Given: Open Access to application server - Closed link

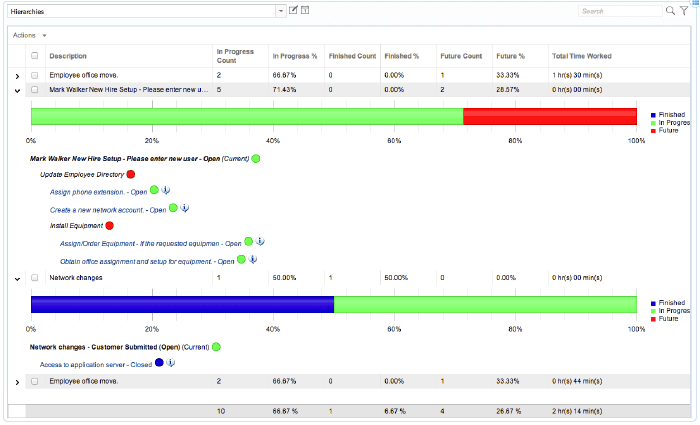Looking at the screenshot, I should [96, 365].
